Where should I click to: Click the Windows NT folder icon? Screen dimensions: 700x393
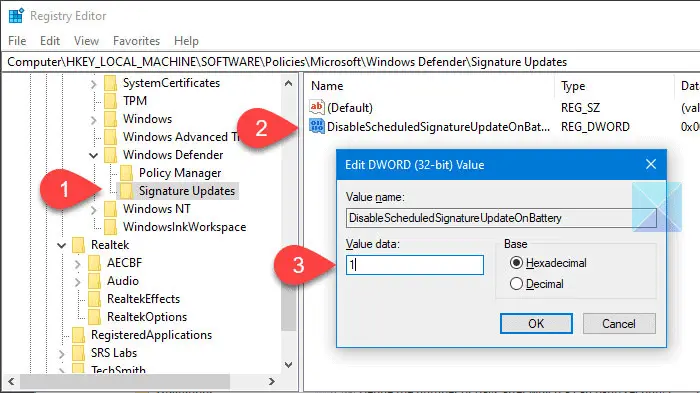tap(110, 209)
